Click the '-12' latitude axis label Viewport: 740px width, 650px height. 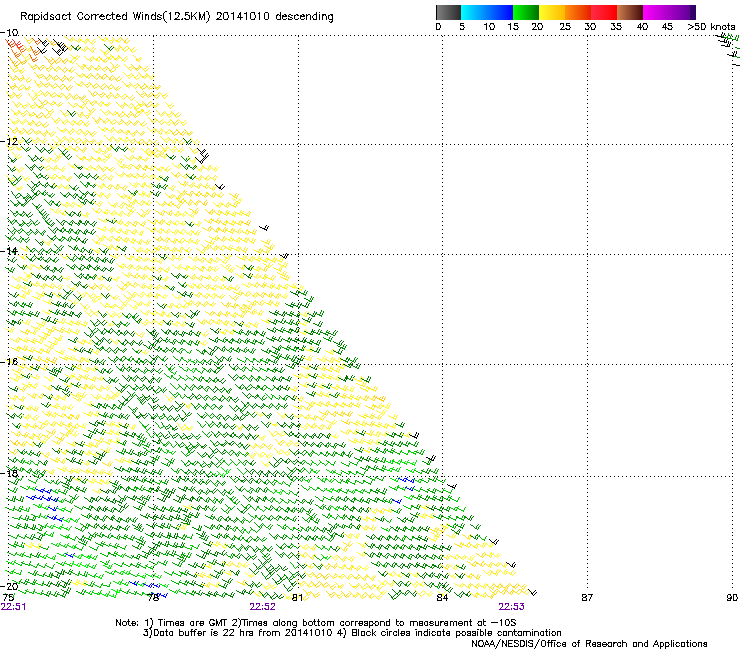(x=9, y=141)
